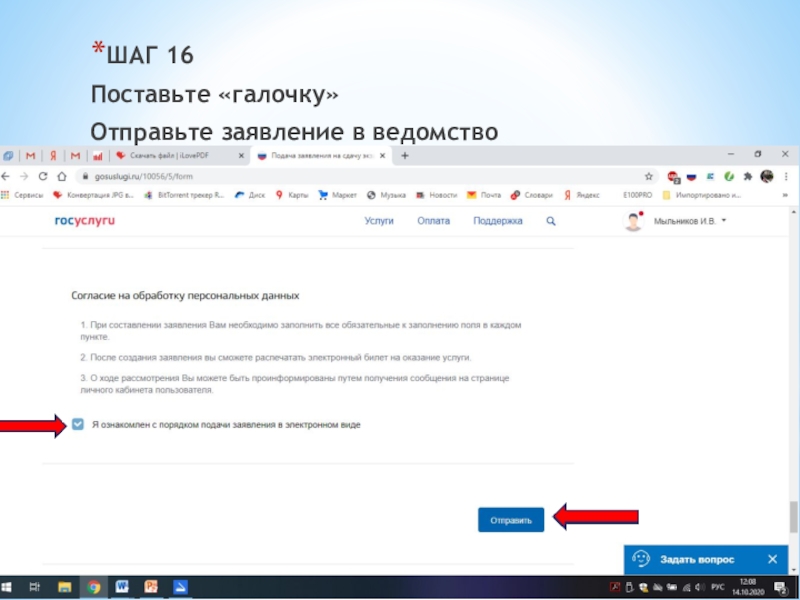Click the Chrome icon in the taskbar
Screen dimensions: 800x600
(93, 587)
